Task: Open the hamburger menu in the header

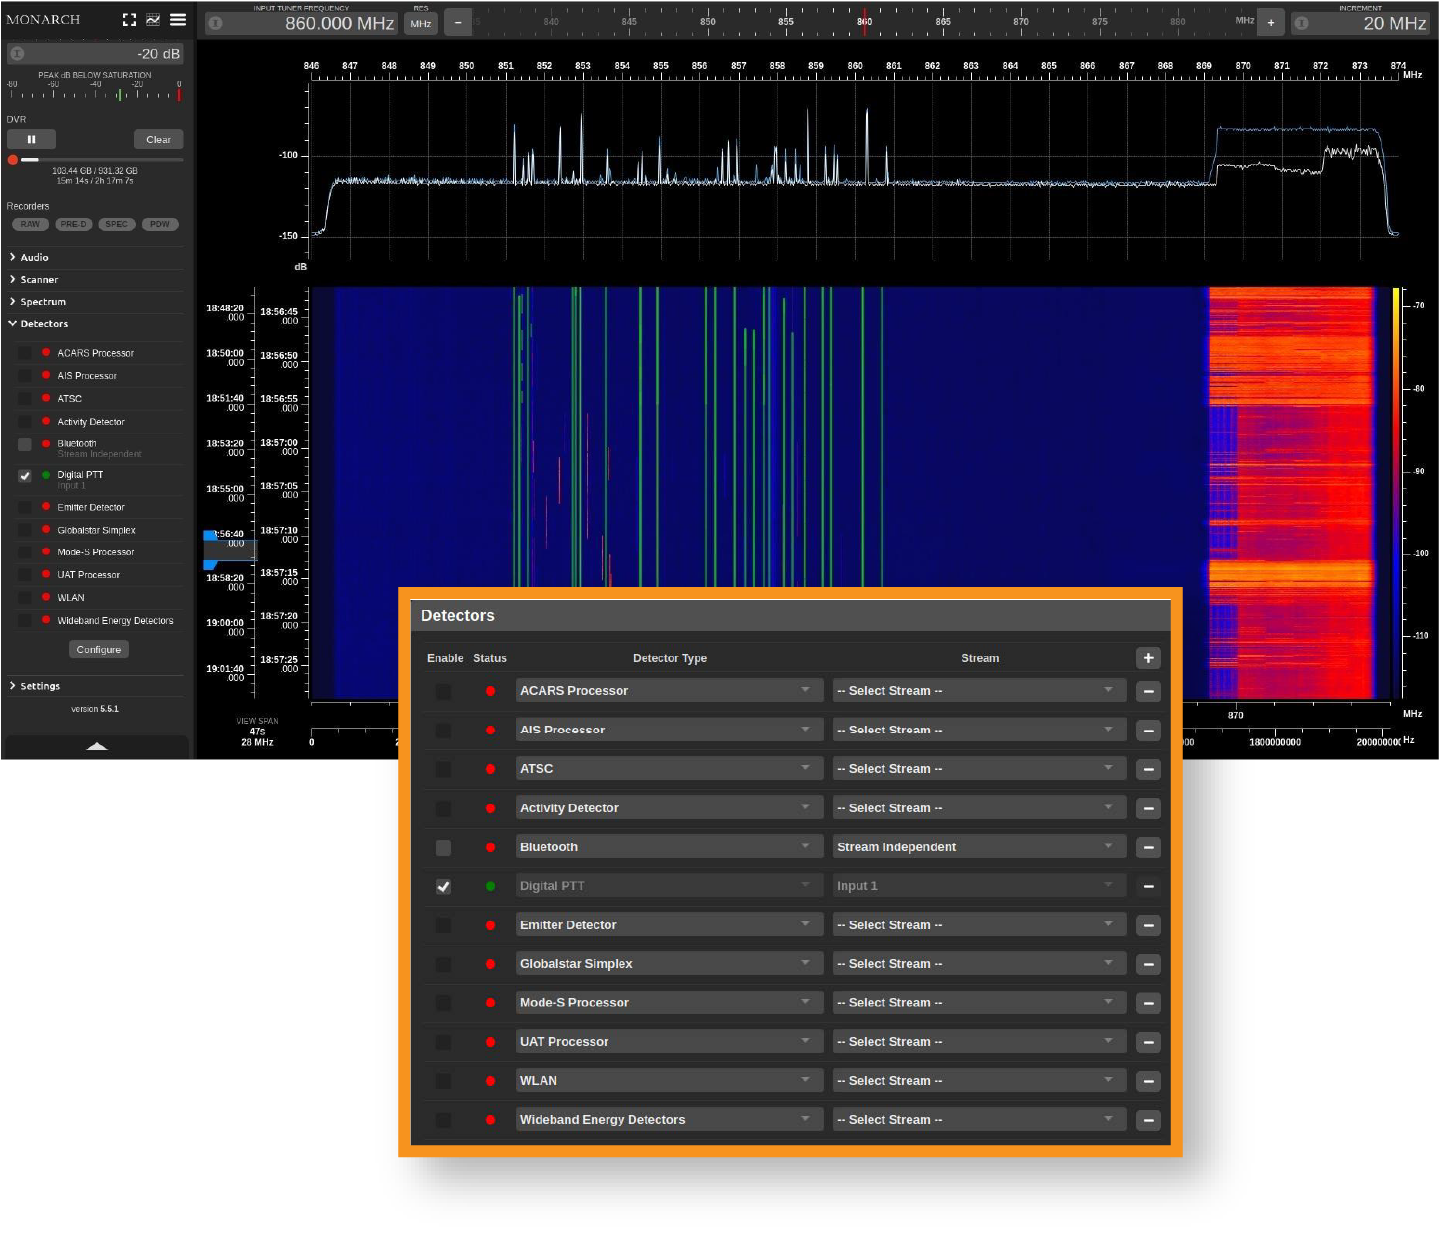Action: (x=178, y=20)
